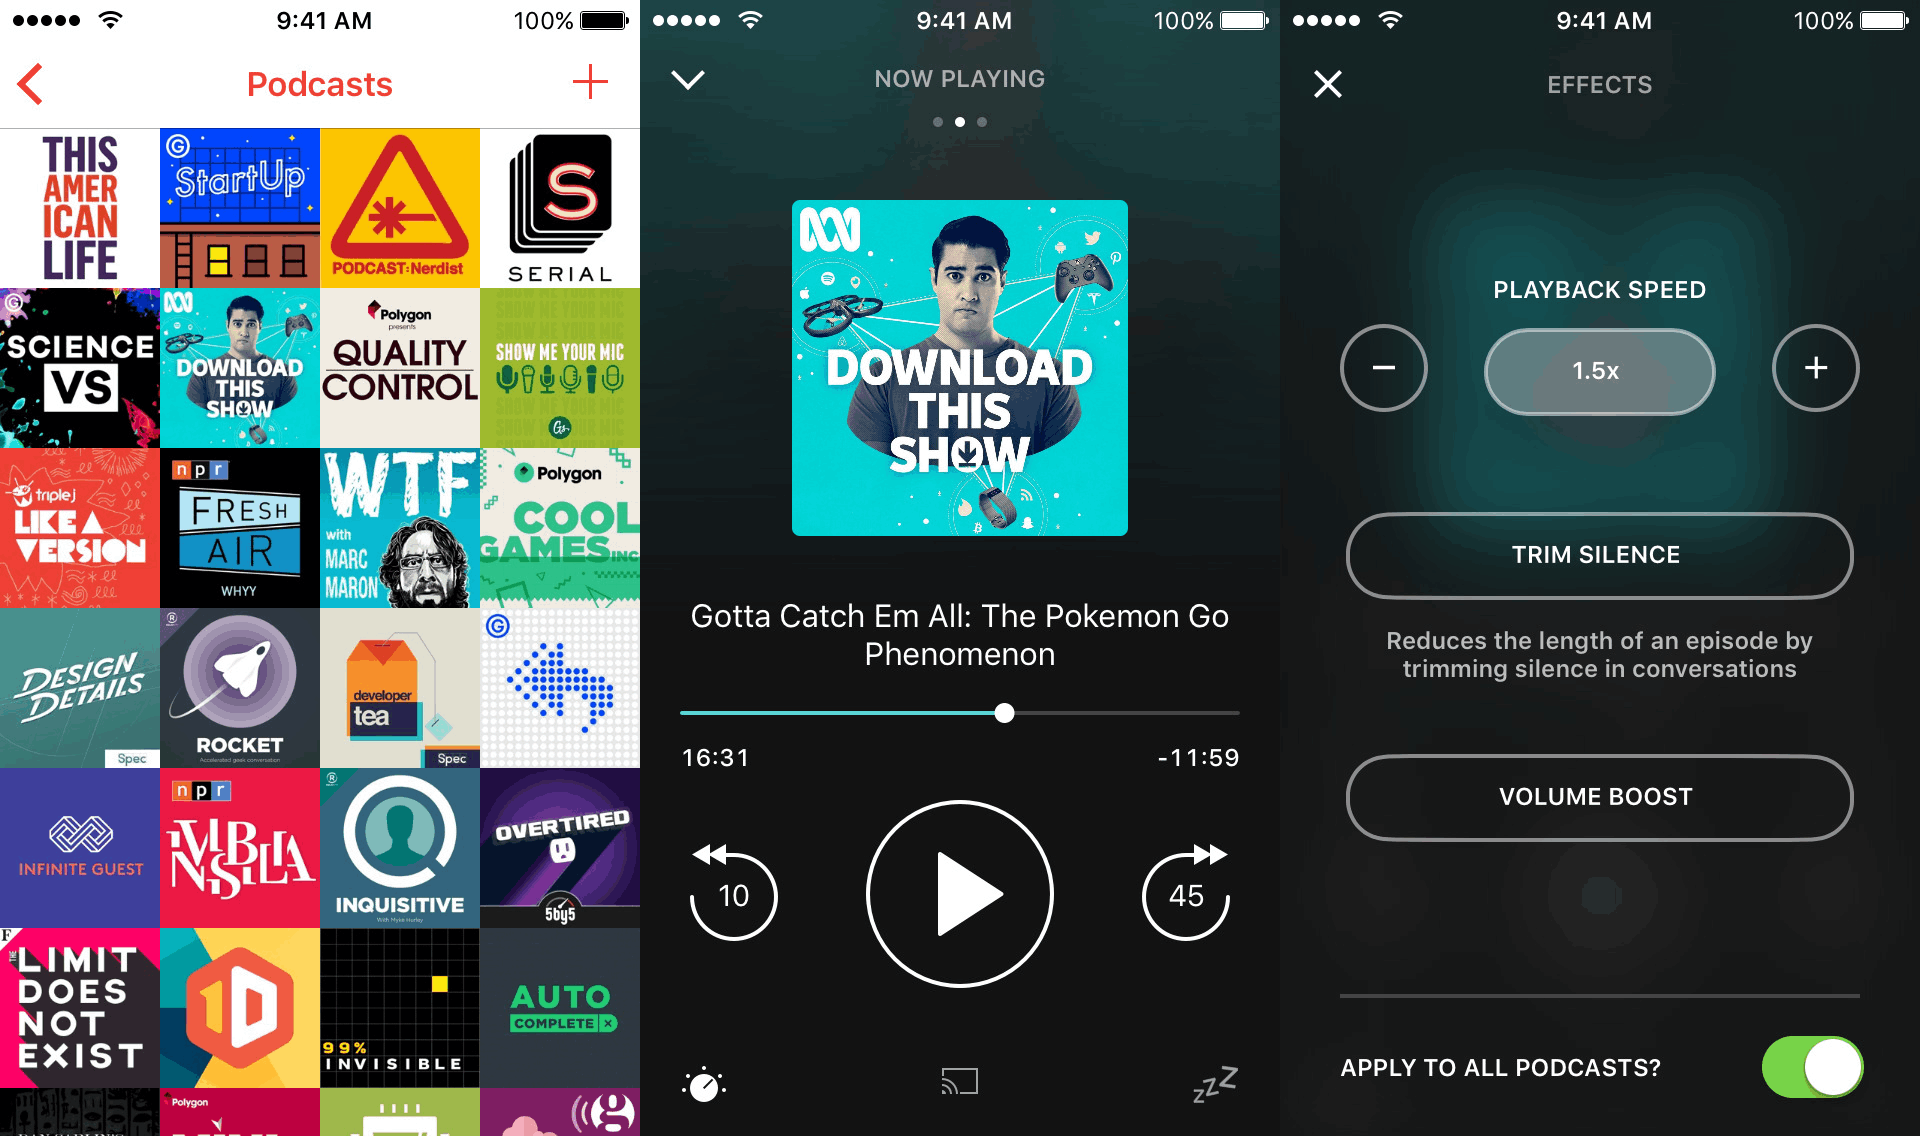Drag the episode progress slider

(x=1003, y=711)
